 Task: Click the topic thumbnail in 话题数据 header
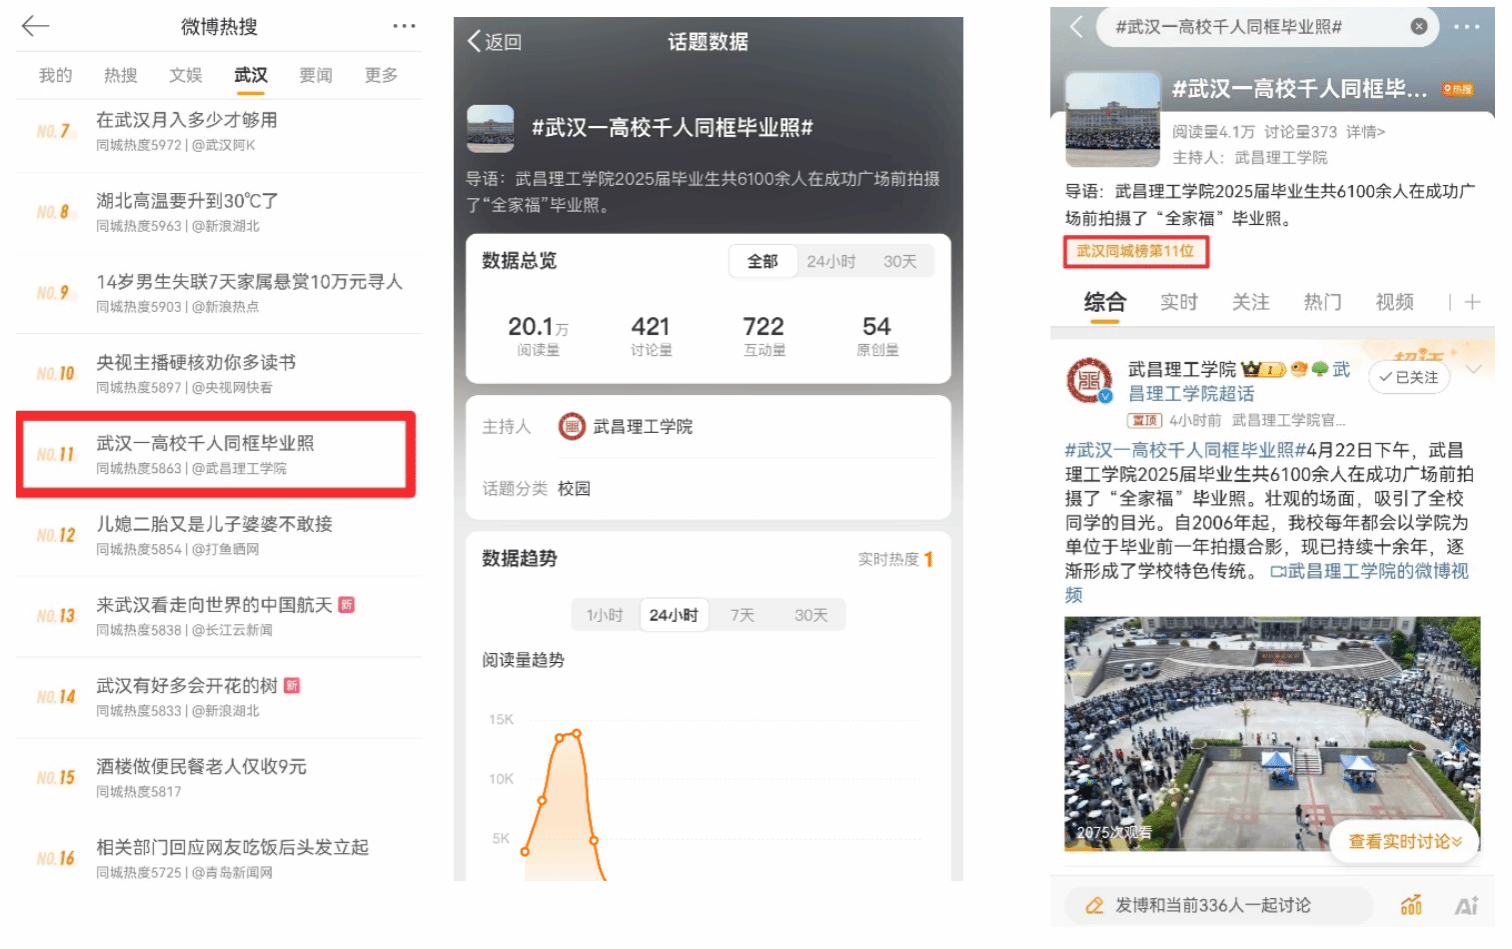[490, 128]
